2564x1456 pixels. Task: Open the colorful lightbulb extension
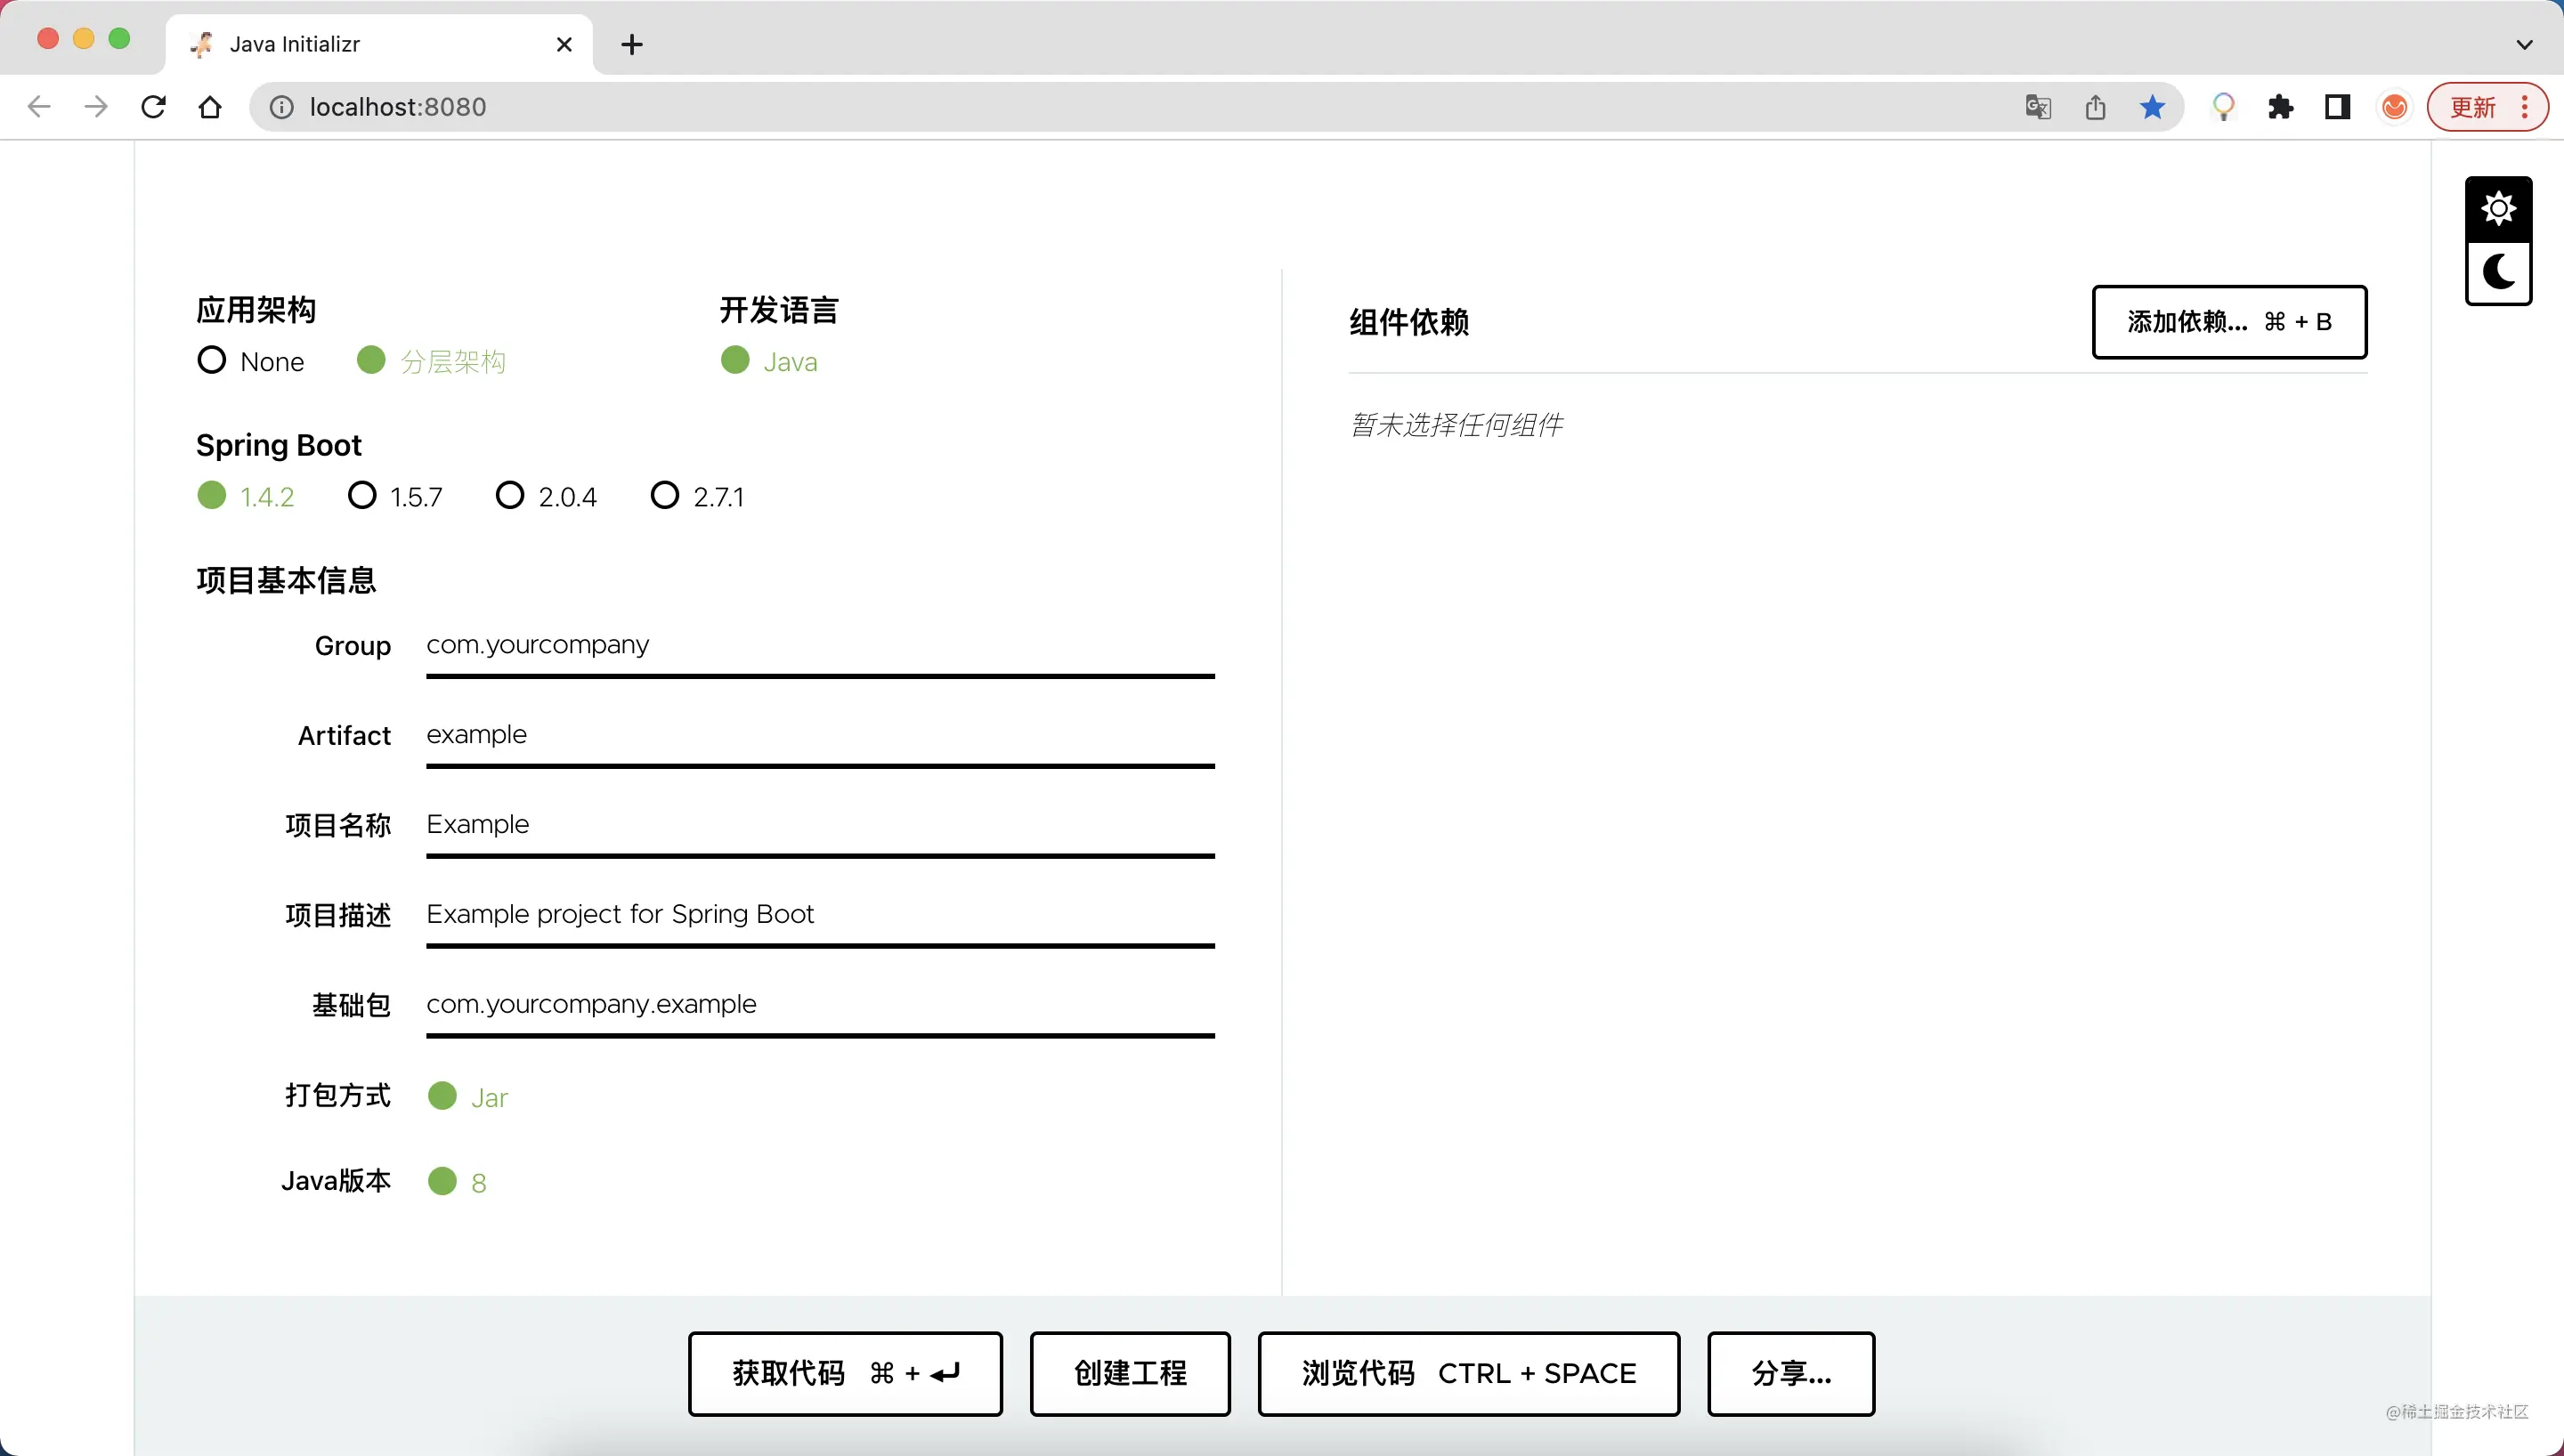click(2223, 107)
